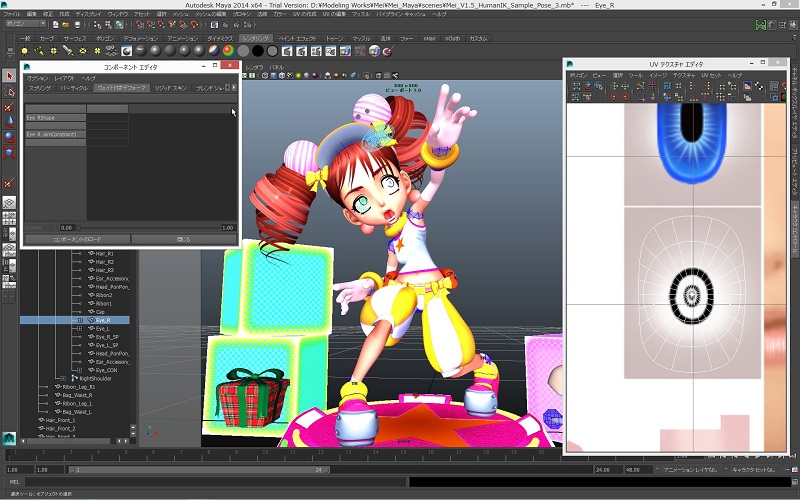800x500 pixels.
Task: Click the red circle unfold UV icon
Action: click(x=614, y=96)
